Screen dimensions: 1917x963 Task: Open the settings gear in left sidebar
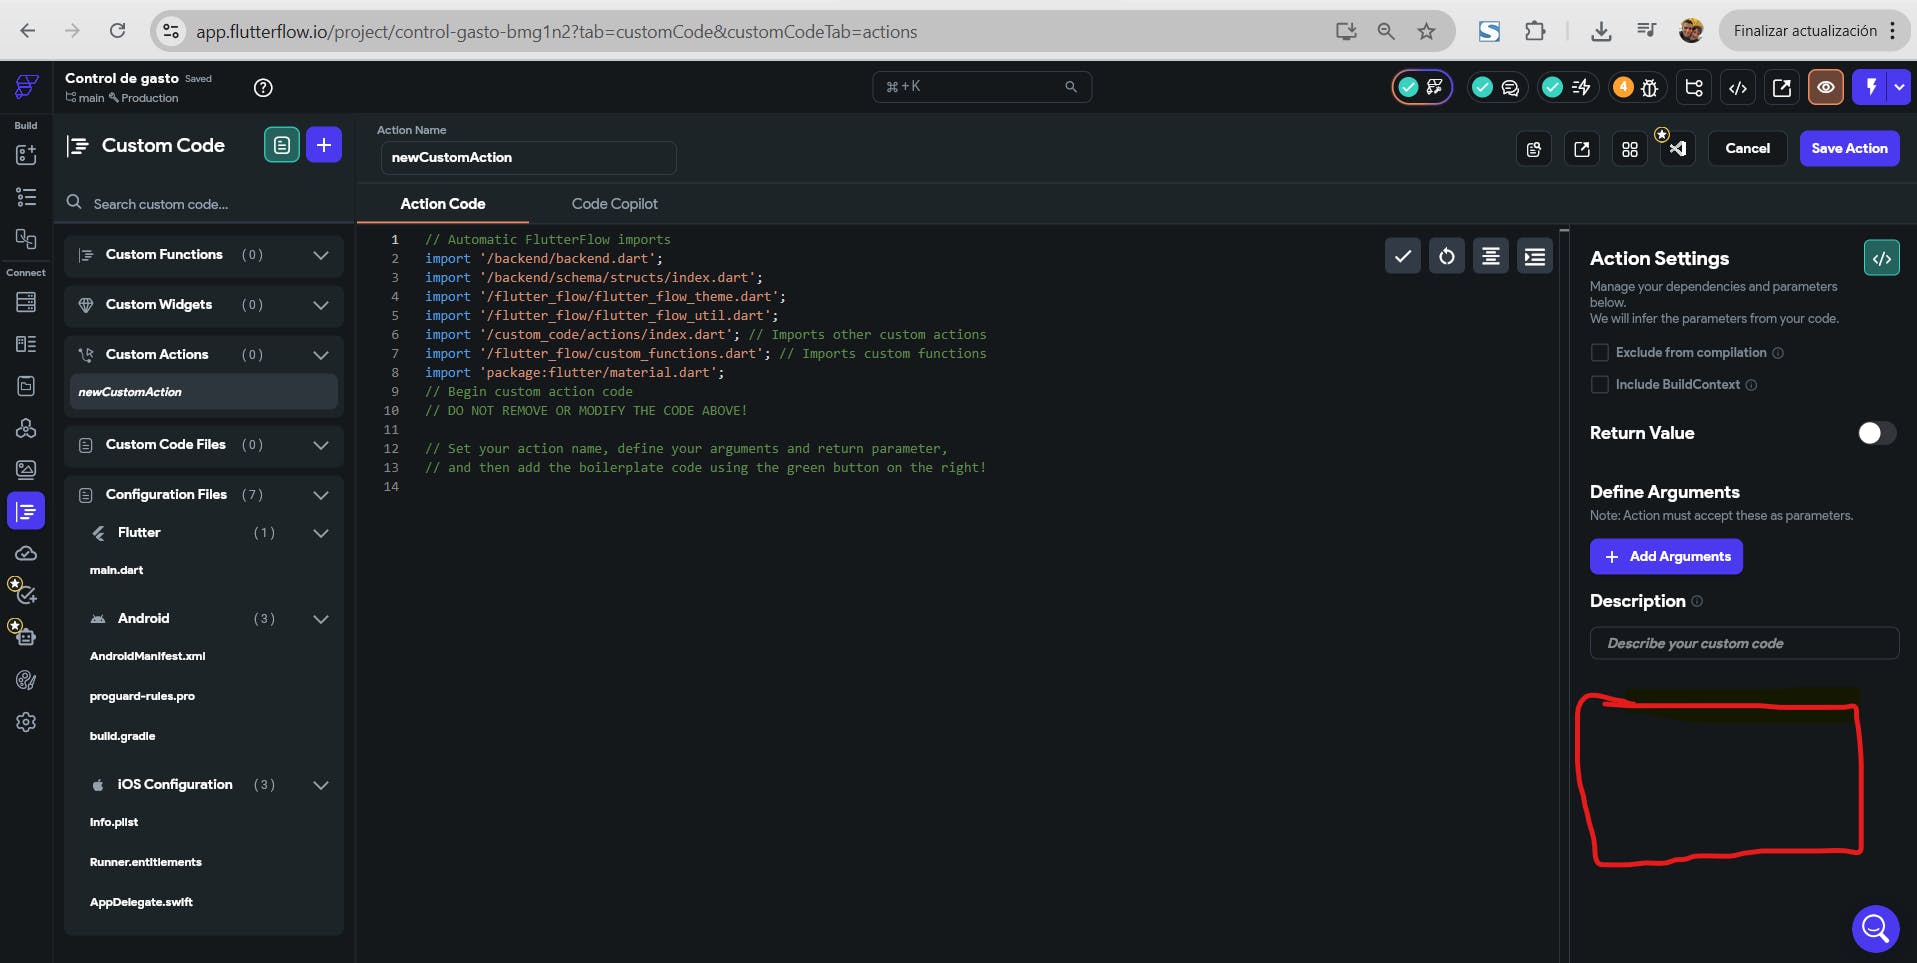[26, 722]
